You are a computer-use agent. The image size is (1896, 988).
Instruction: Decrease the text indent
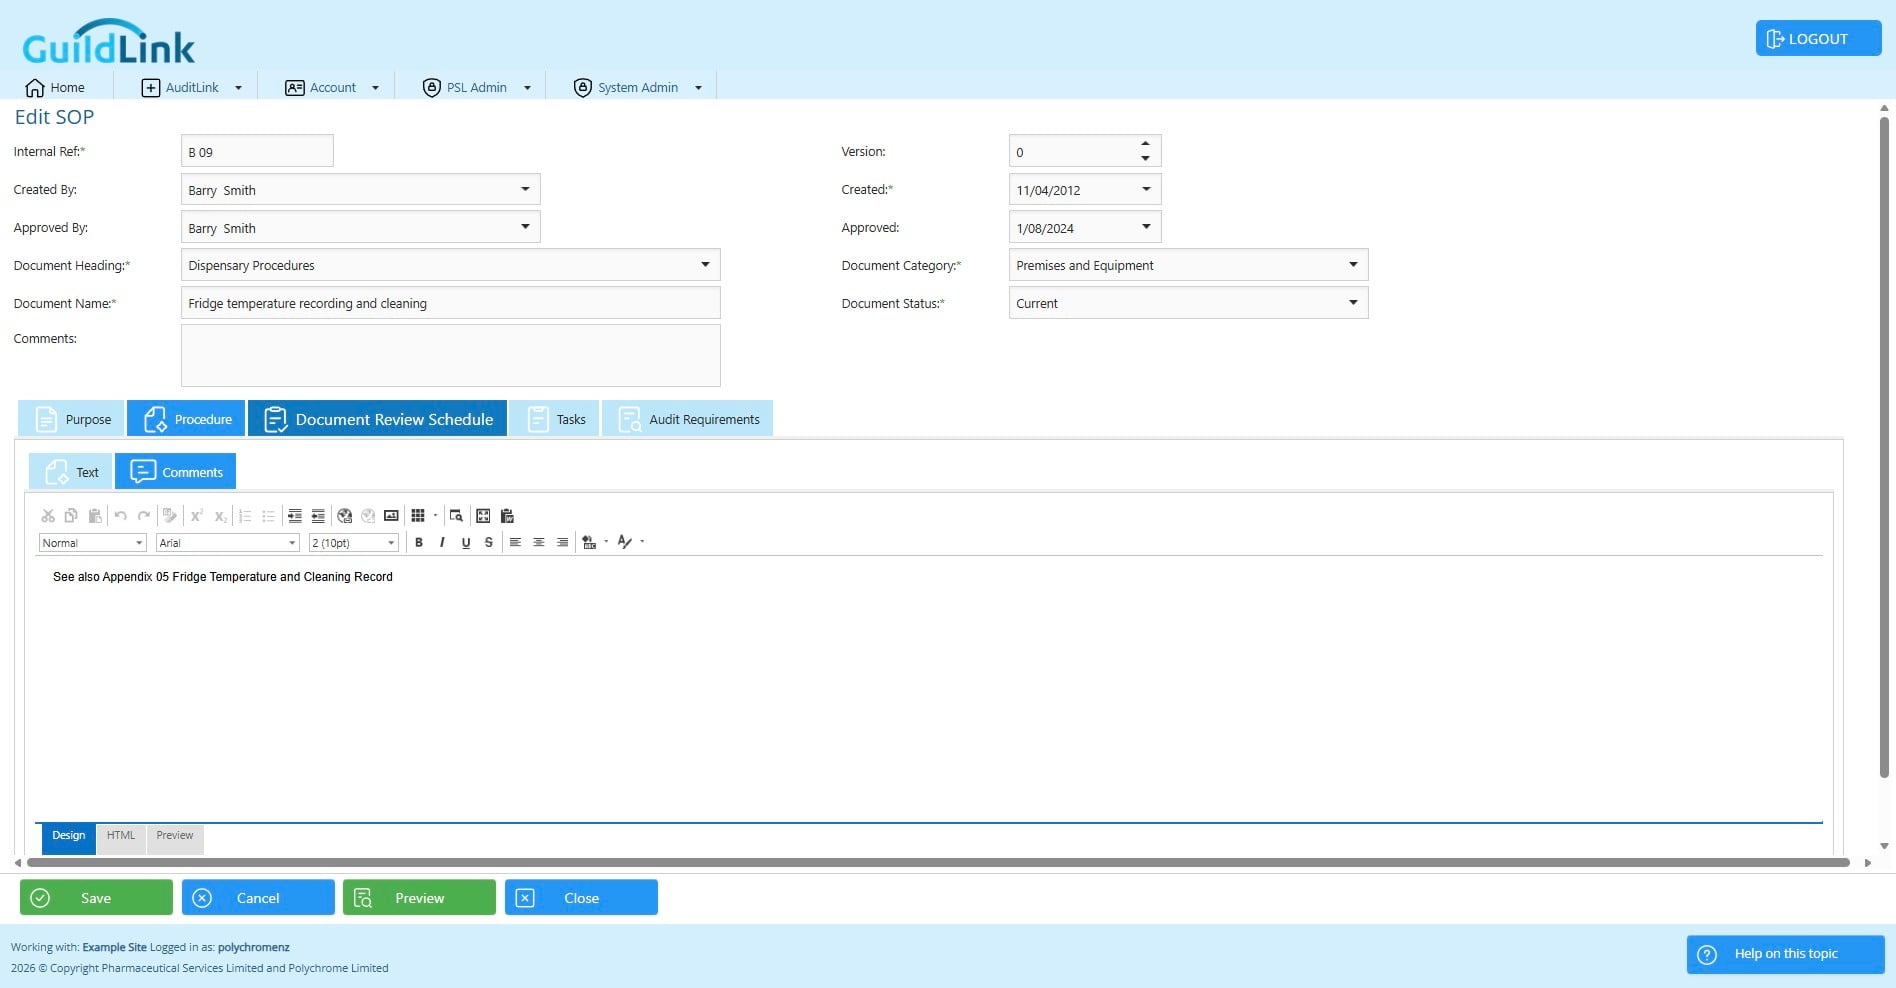318,516
